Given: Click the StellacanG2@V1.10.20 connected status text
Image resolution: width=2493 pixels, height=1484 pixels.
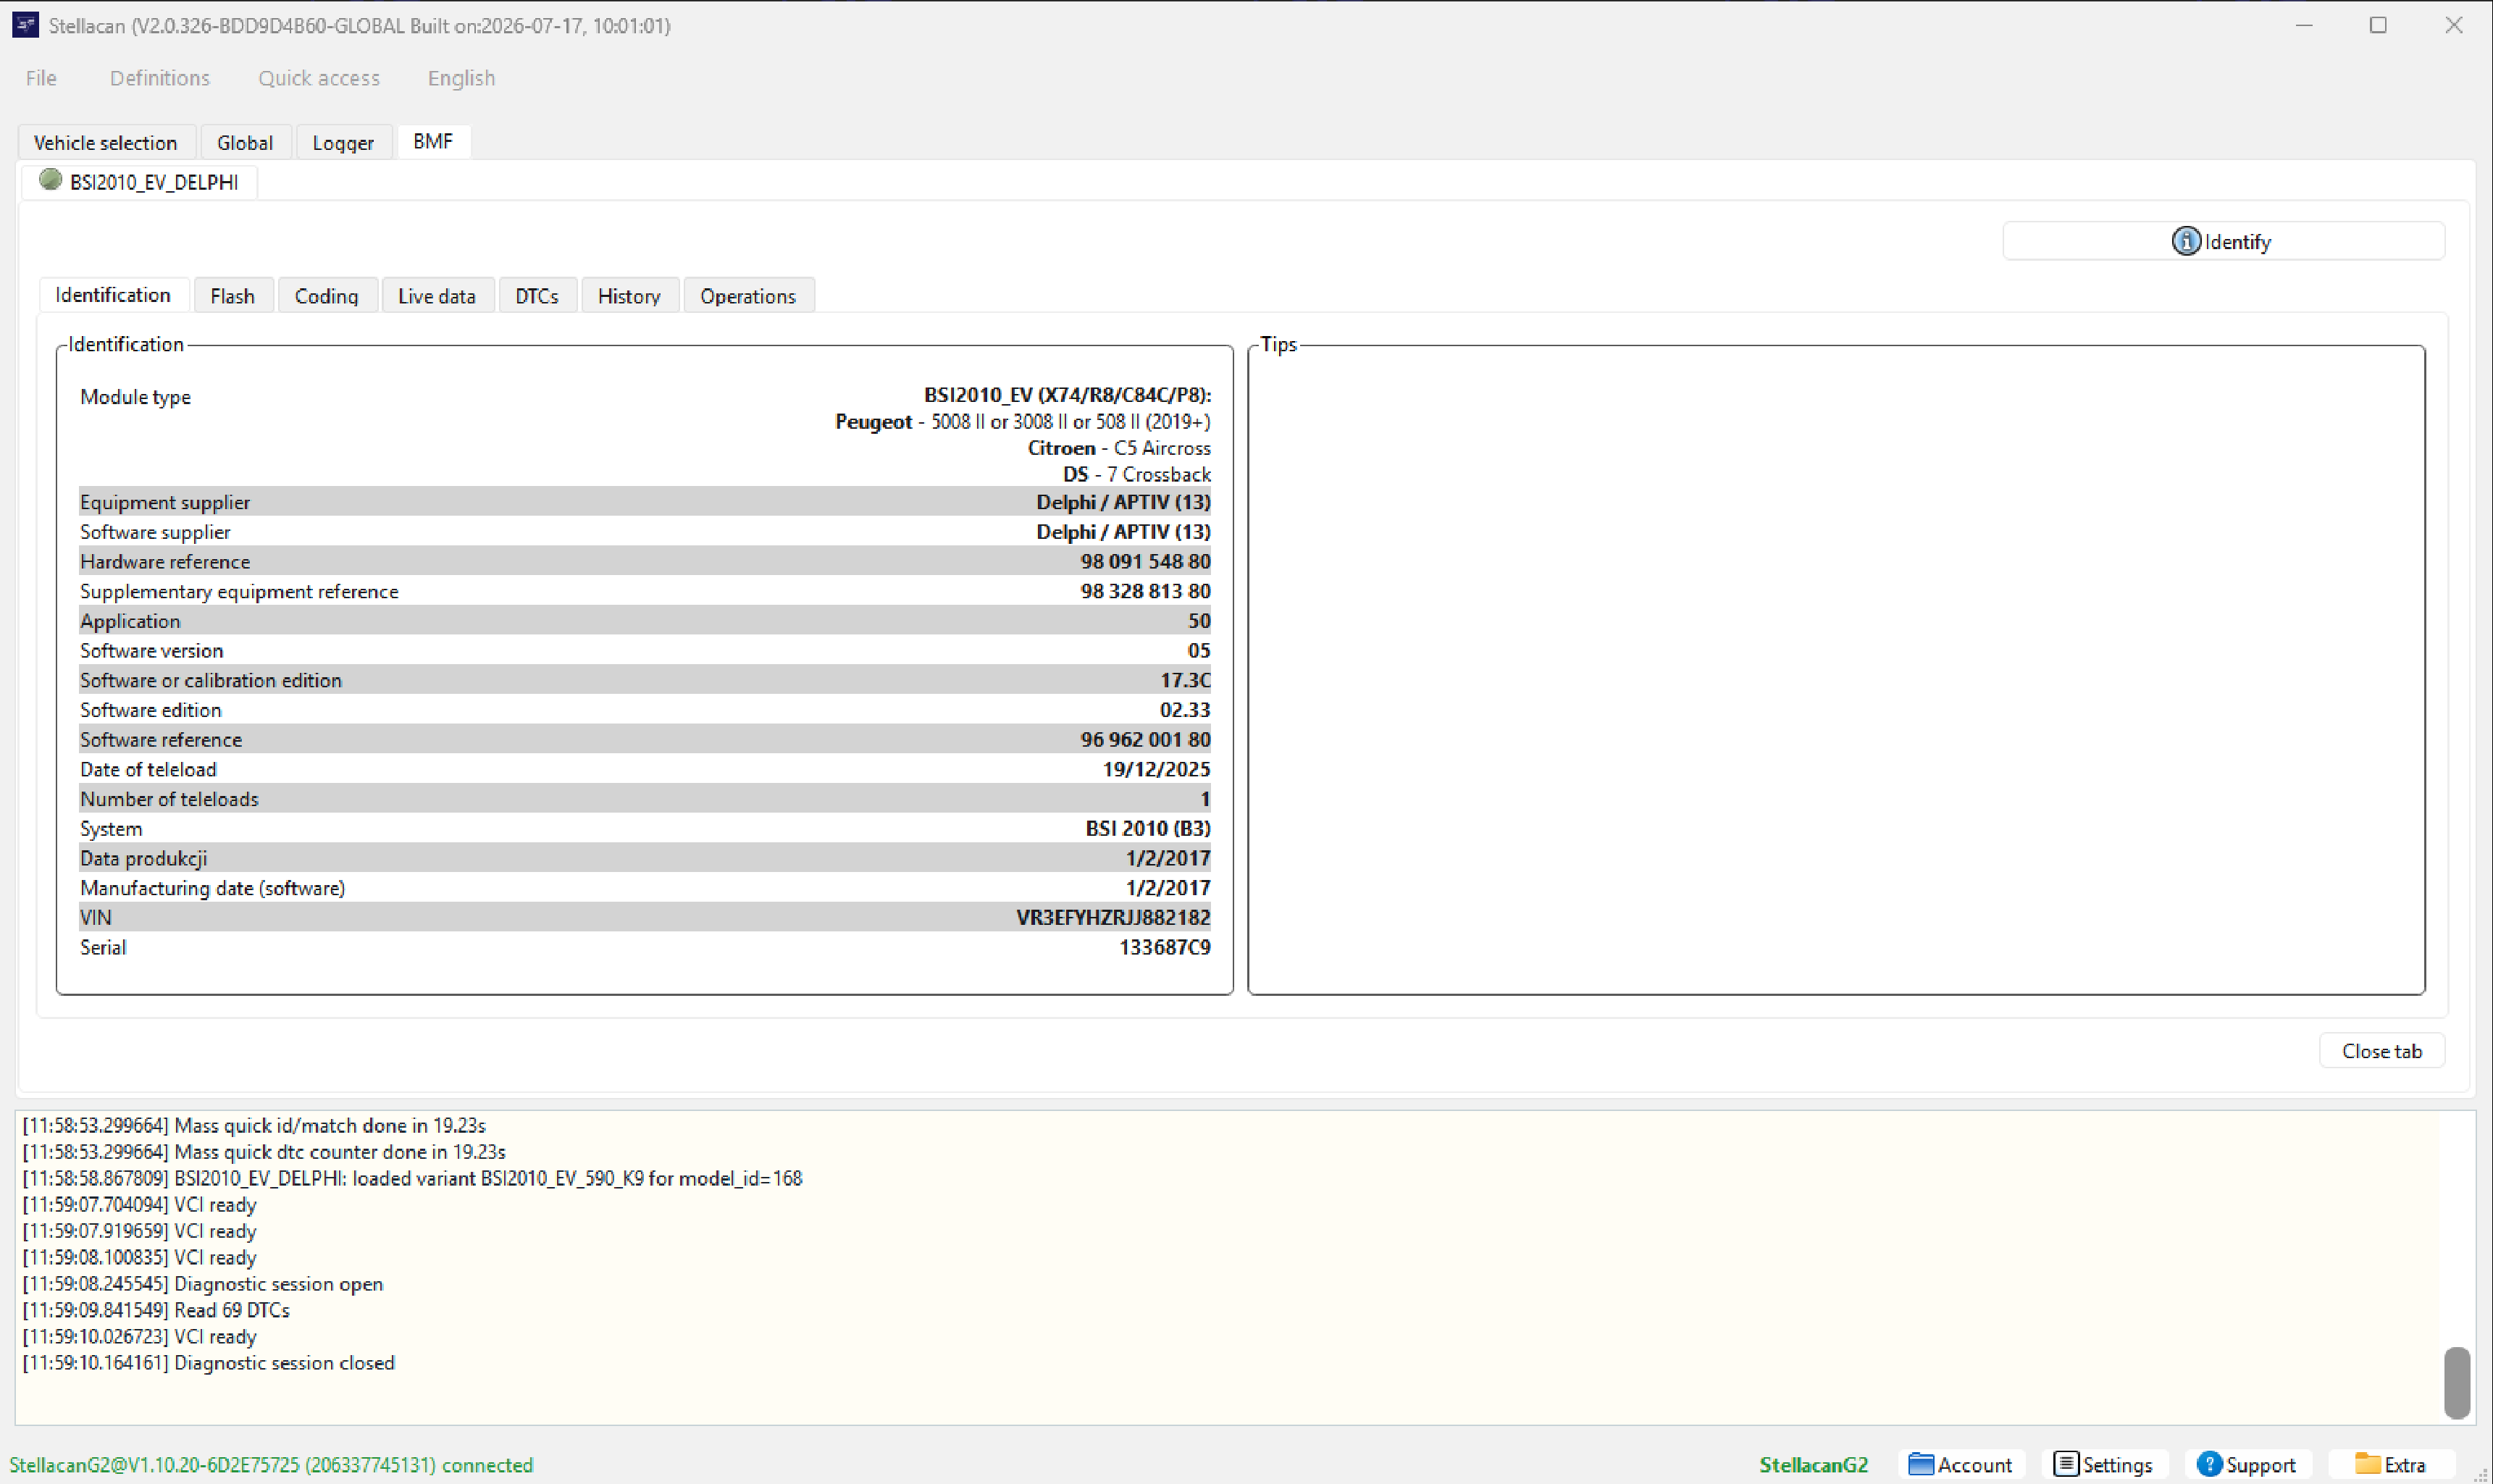Looking at the screenshot, I should [271, 1465].
